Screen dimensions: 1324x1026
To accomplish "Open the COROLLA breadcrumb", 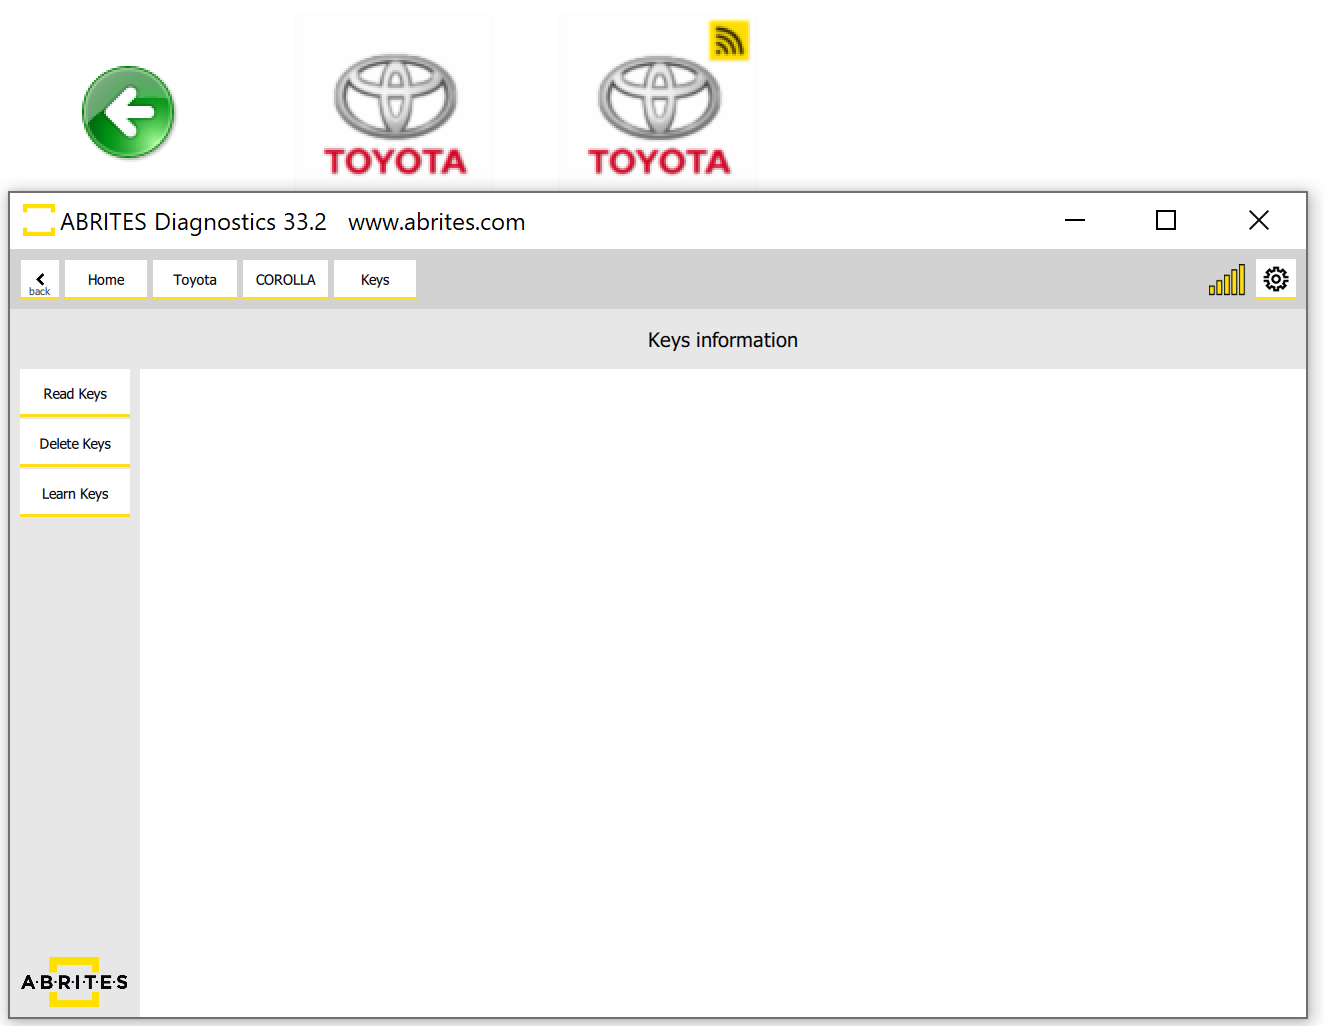I will pos(285,280).
